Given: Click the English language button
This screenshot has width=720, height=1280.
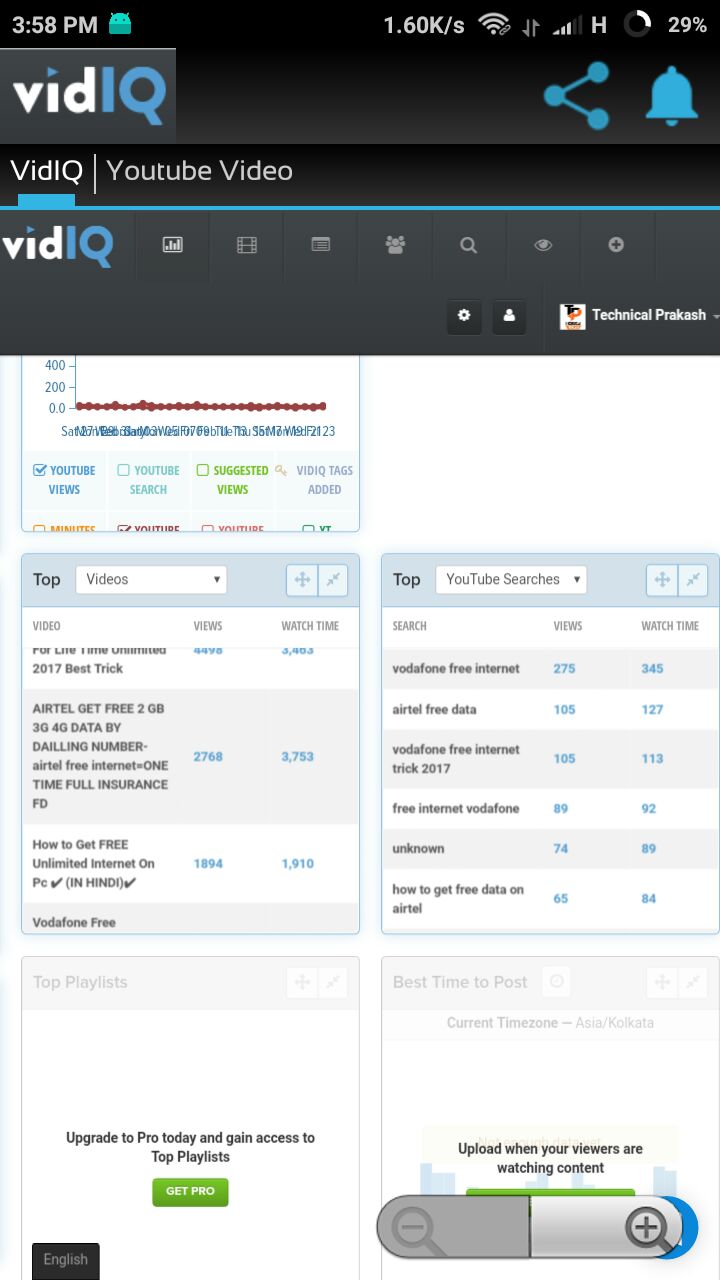Looking at the screenshot, I should tap(66, 1259).
